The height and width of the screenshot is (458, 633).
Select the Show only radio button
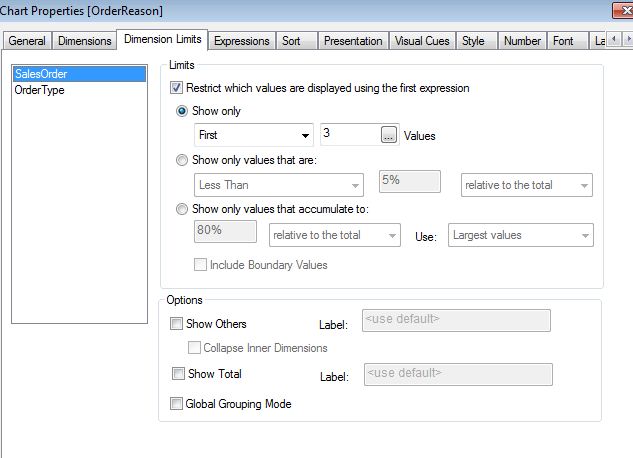[x=182, y=111]
